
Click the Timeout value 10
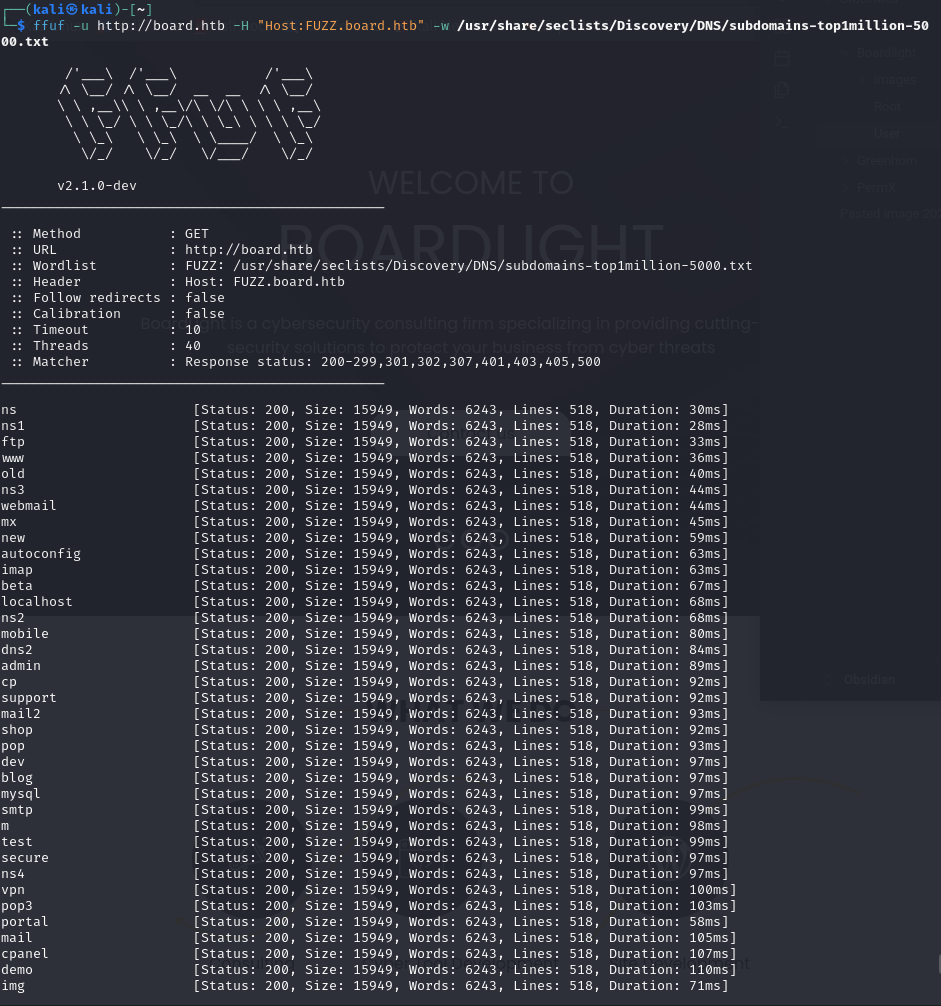193,330
